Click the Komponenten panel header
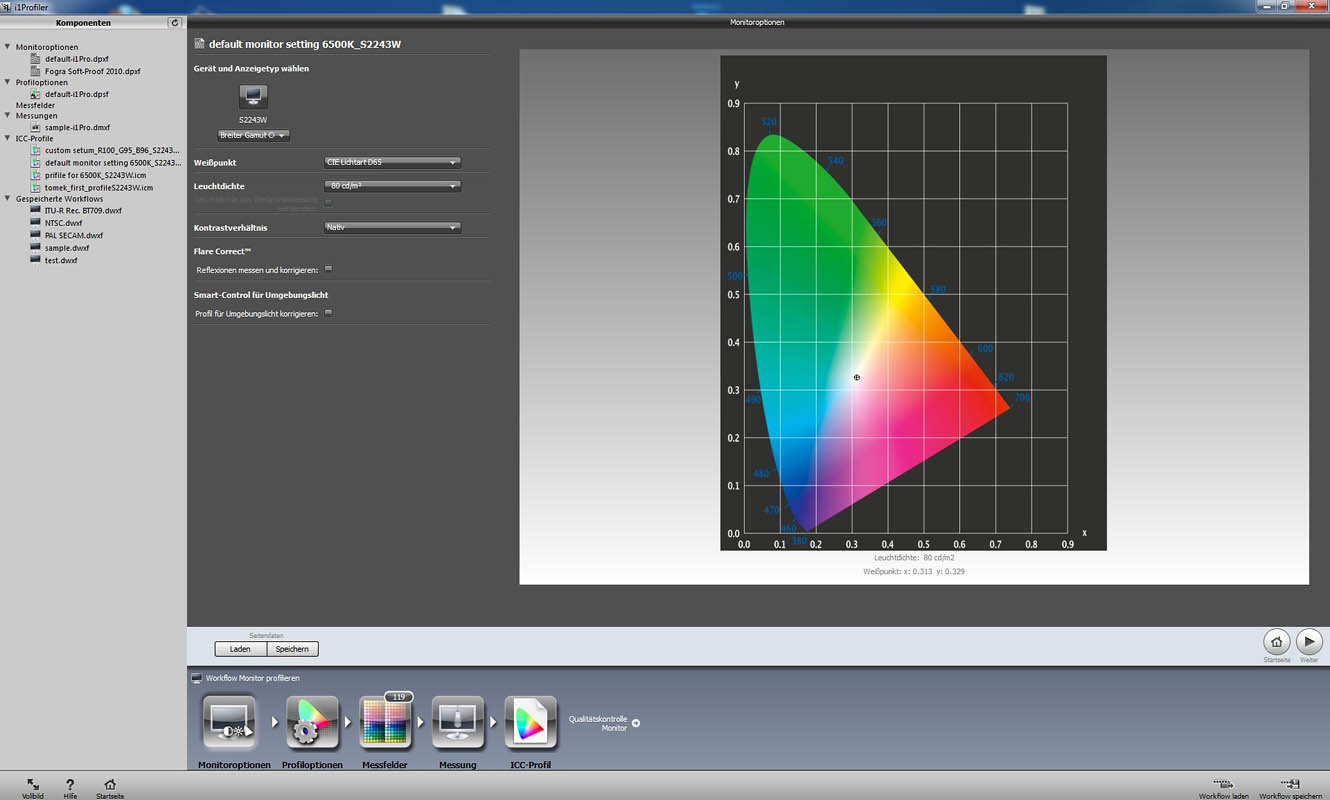 (x=84, y=22)
